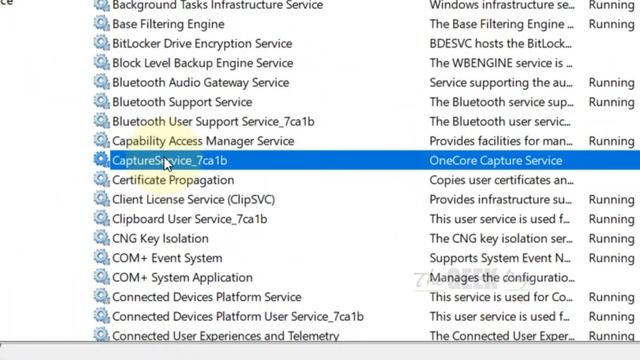The height and width of the screenshot is (360, 640).
Task: Click Running status of Bluetooth Audio Gateway Service
Action: tap(611, 83)
